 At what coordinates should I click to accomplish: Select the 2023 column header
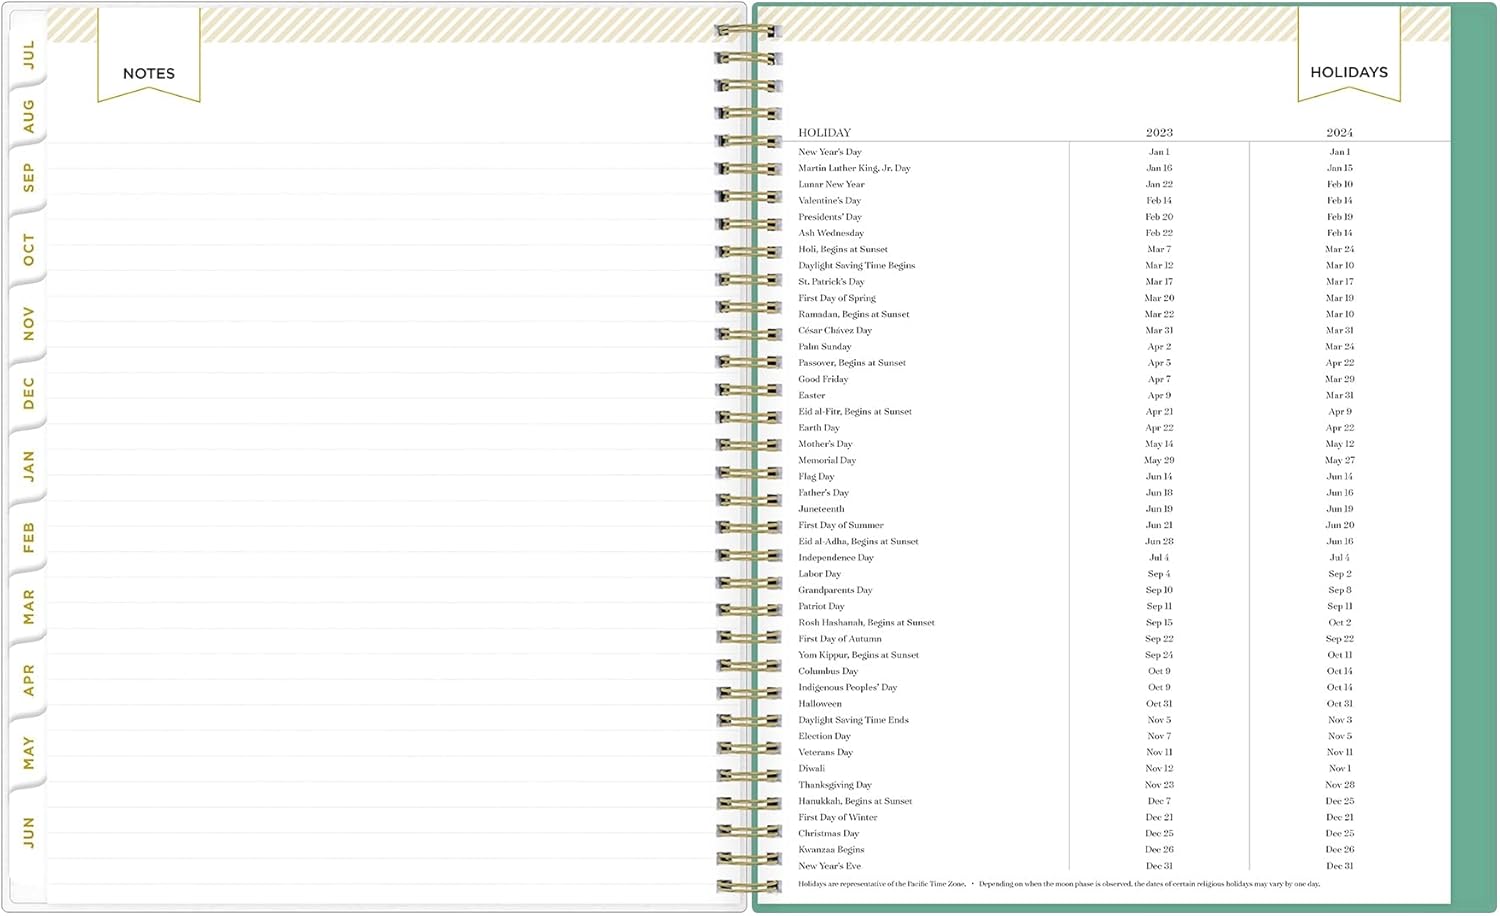point(1159,132)
